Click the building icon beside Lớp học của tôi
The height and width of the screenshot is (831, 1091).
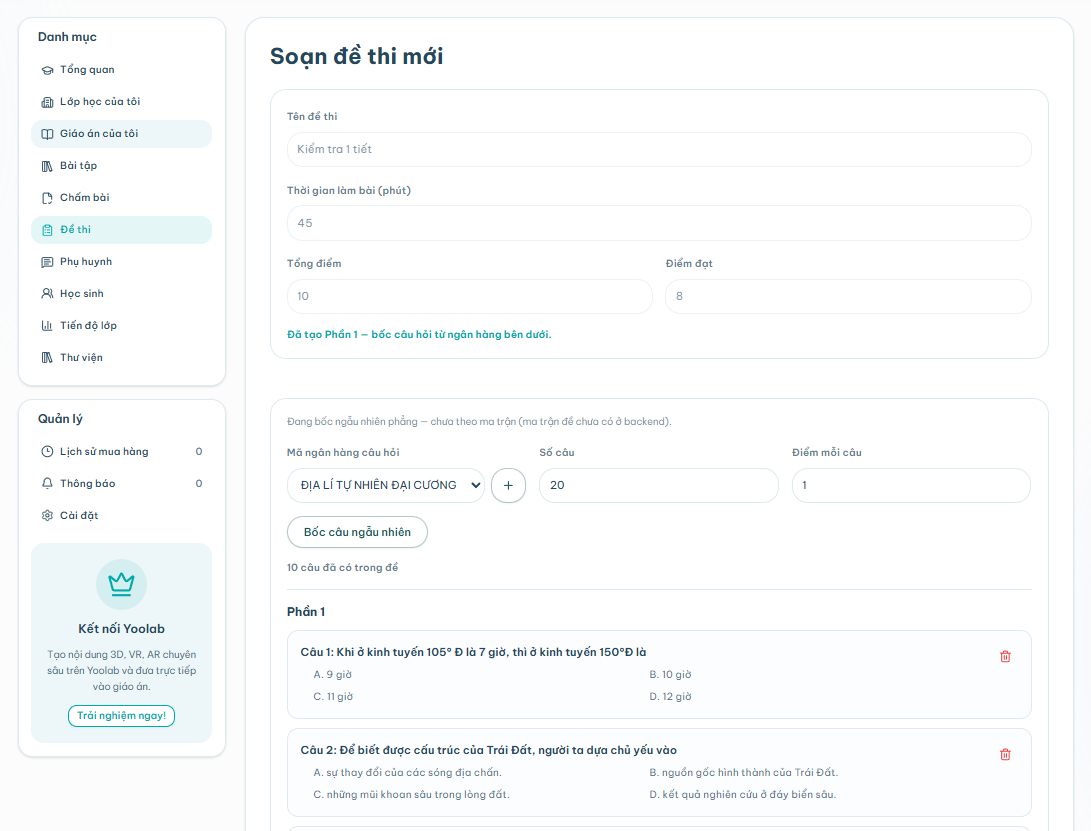(x=47, y=102)
